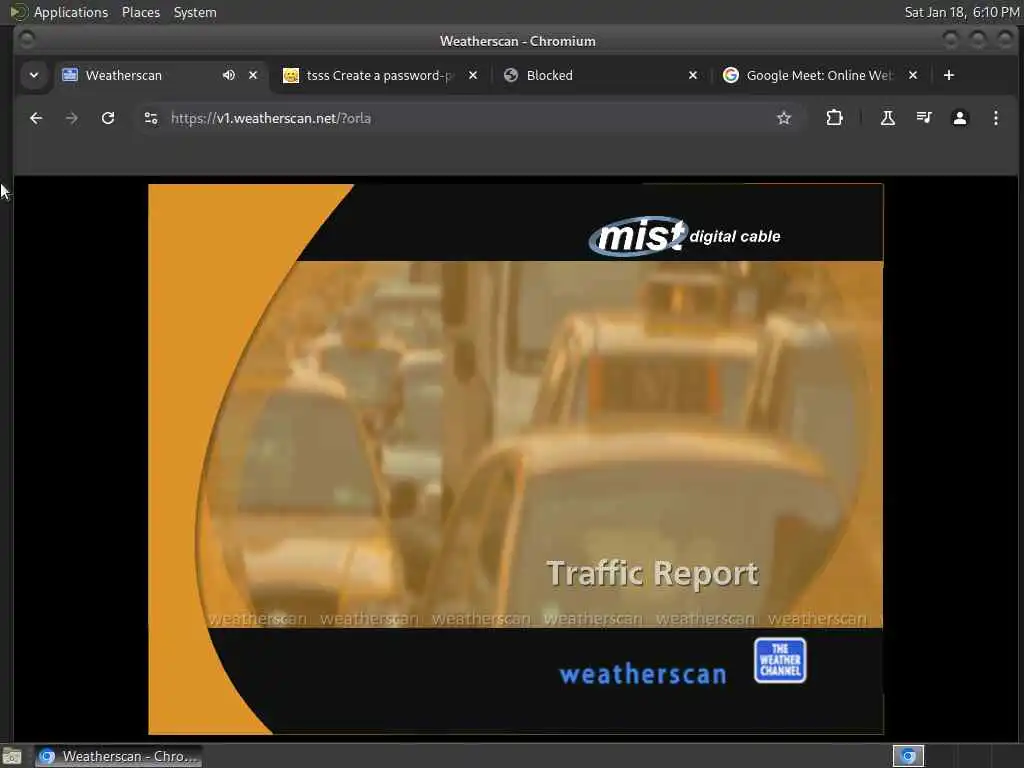Switch to the Google Meet tab
Viewport: 1024px width, 768px height.
point(820,75)
